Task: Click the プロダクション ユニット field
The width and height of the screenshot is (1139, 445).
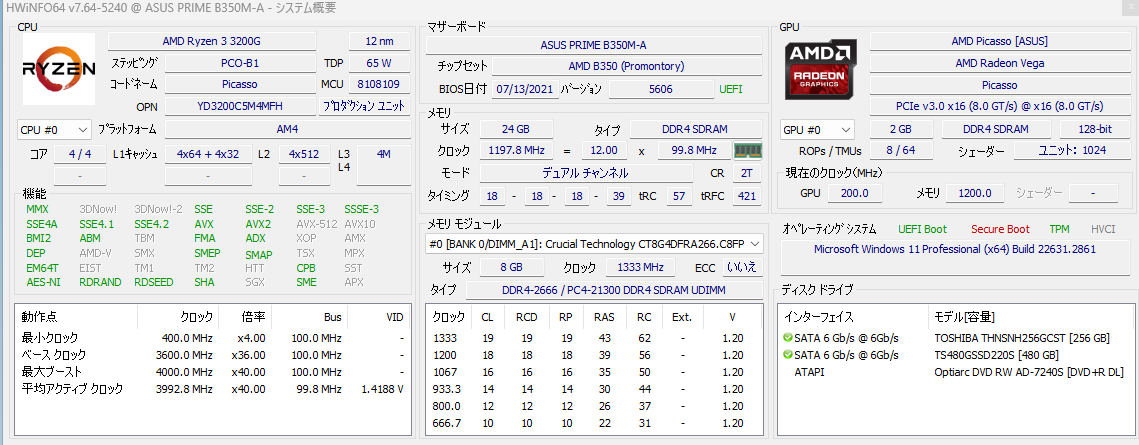Action: (365, 107)
